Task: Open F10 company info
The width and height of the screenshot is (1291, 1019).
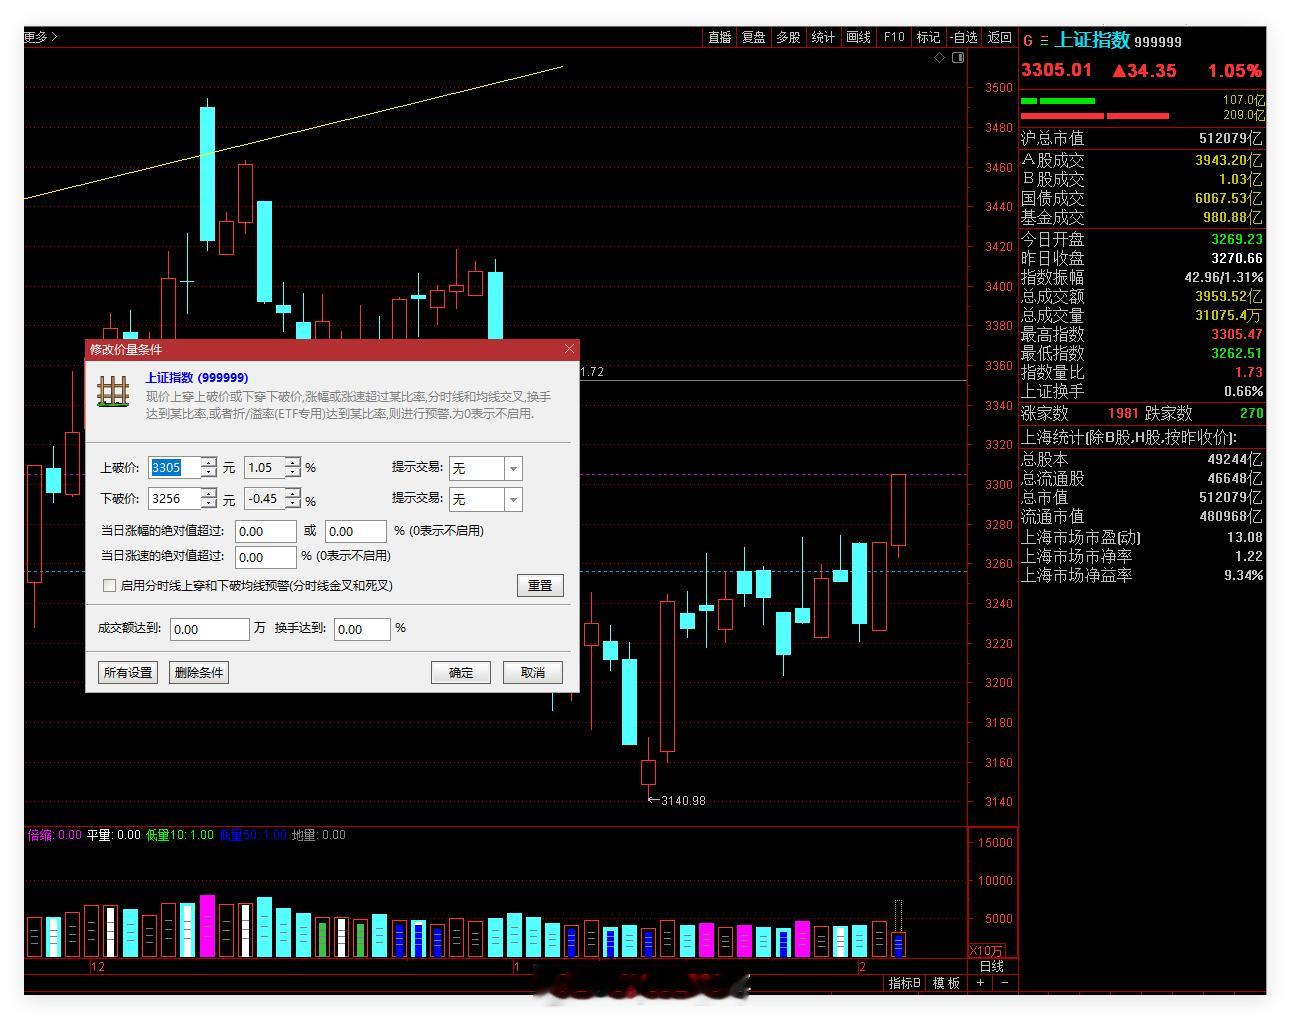Action: pyautogui.click(x=893, y=37)
